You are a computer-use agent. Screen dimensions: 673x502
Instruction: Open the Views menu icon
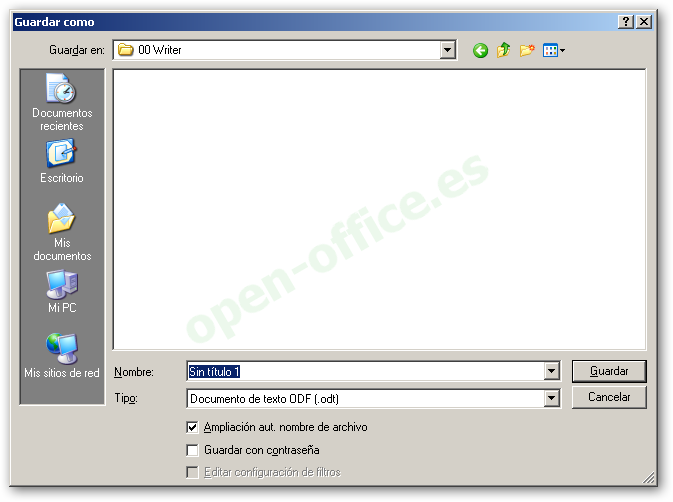pyautogui.click(x=554, y=51)
